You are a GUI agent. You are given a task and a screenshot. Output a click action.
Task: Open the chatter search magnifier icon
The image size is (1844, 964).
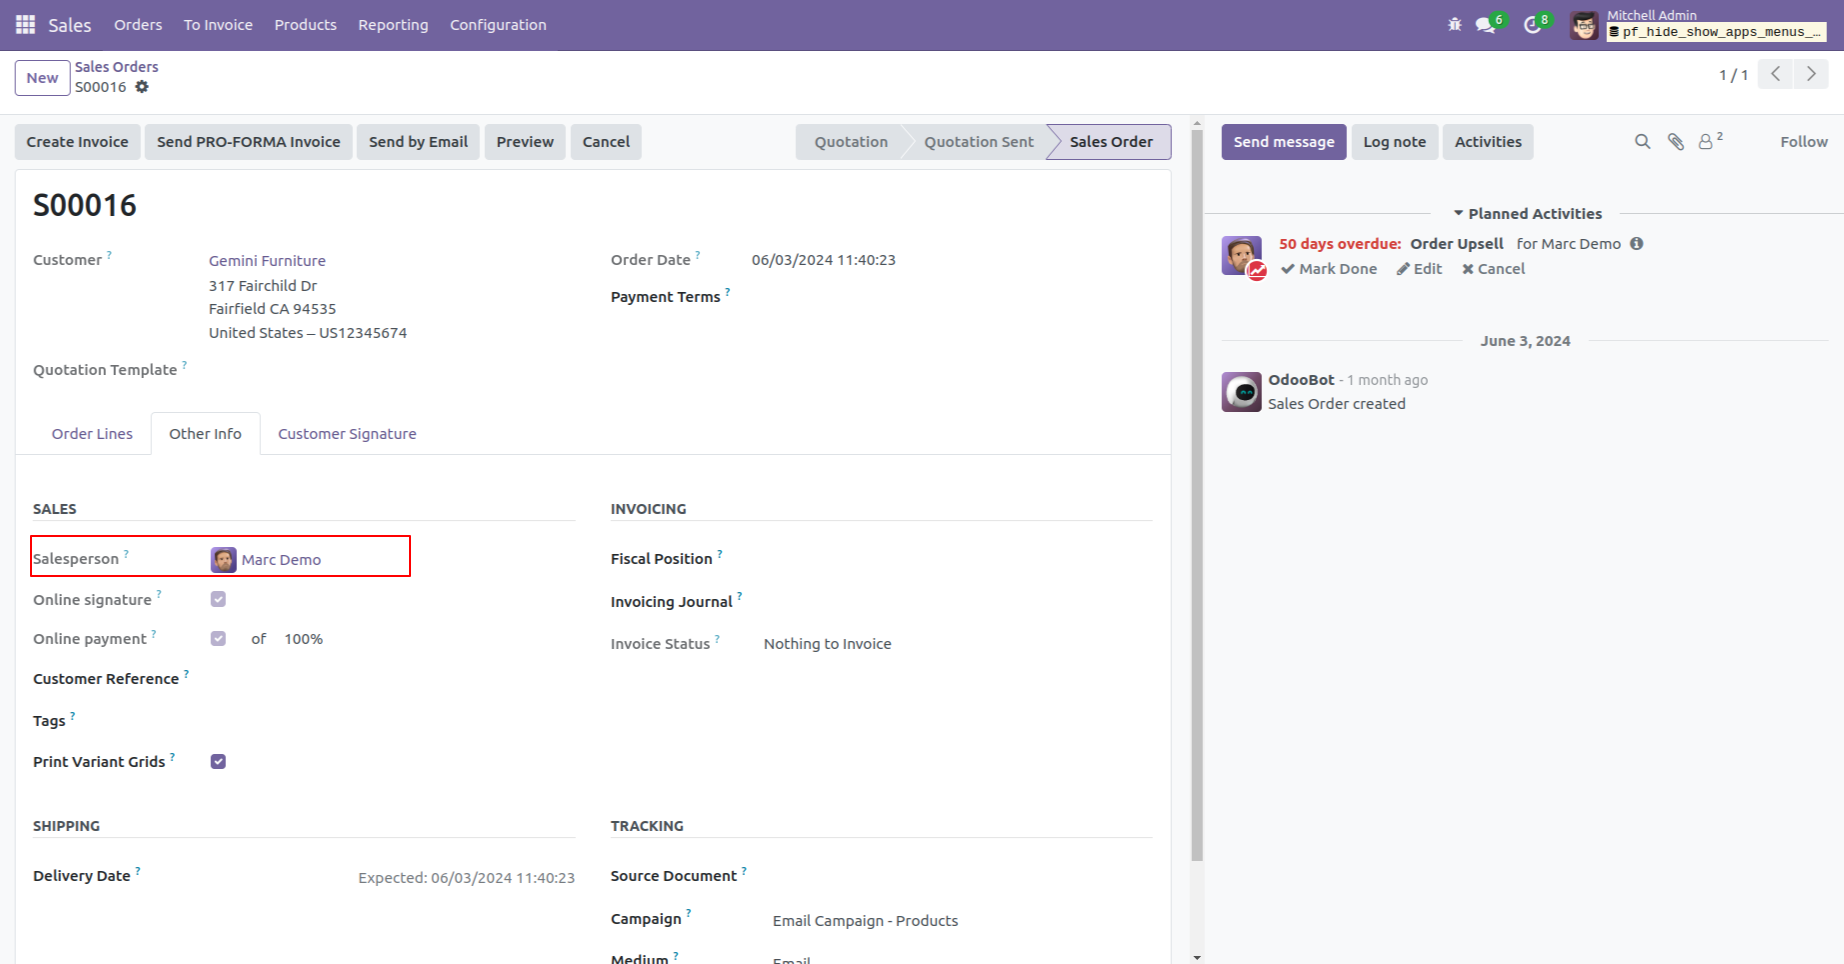pos(1642,141)
